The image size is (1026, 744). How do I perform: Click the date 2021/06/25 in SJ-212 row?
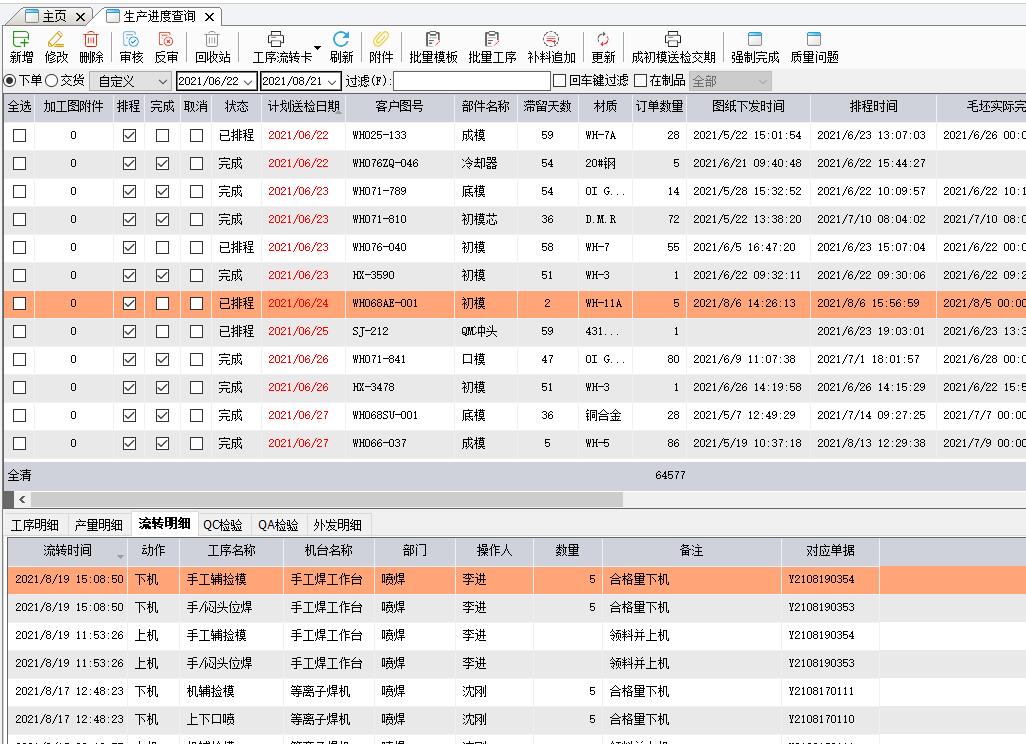[x=298, y=332]
